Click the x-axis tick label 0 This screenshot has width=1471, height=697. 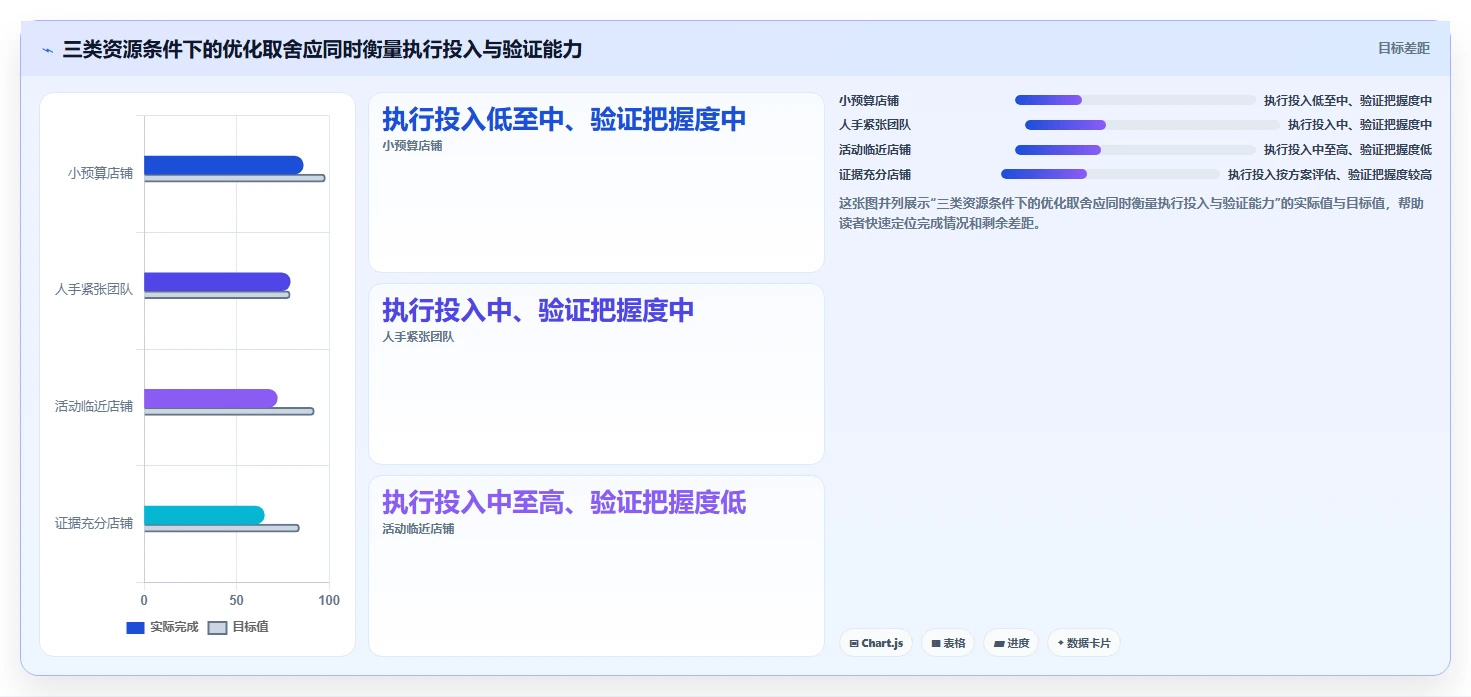pos(144,601)
